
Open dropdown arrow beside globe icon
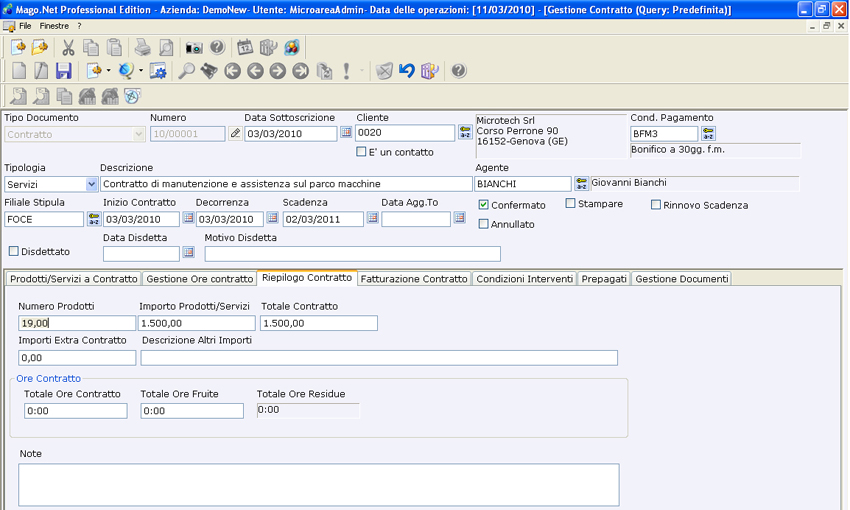pyautogui.click(x=141, y=70)
